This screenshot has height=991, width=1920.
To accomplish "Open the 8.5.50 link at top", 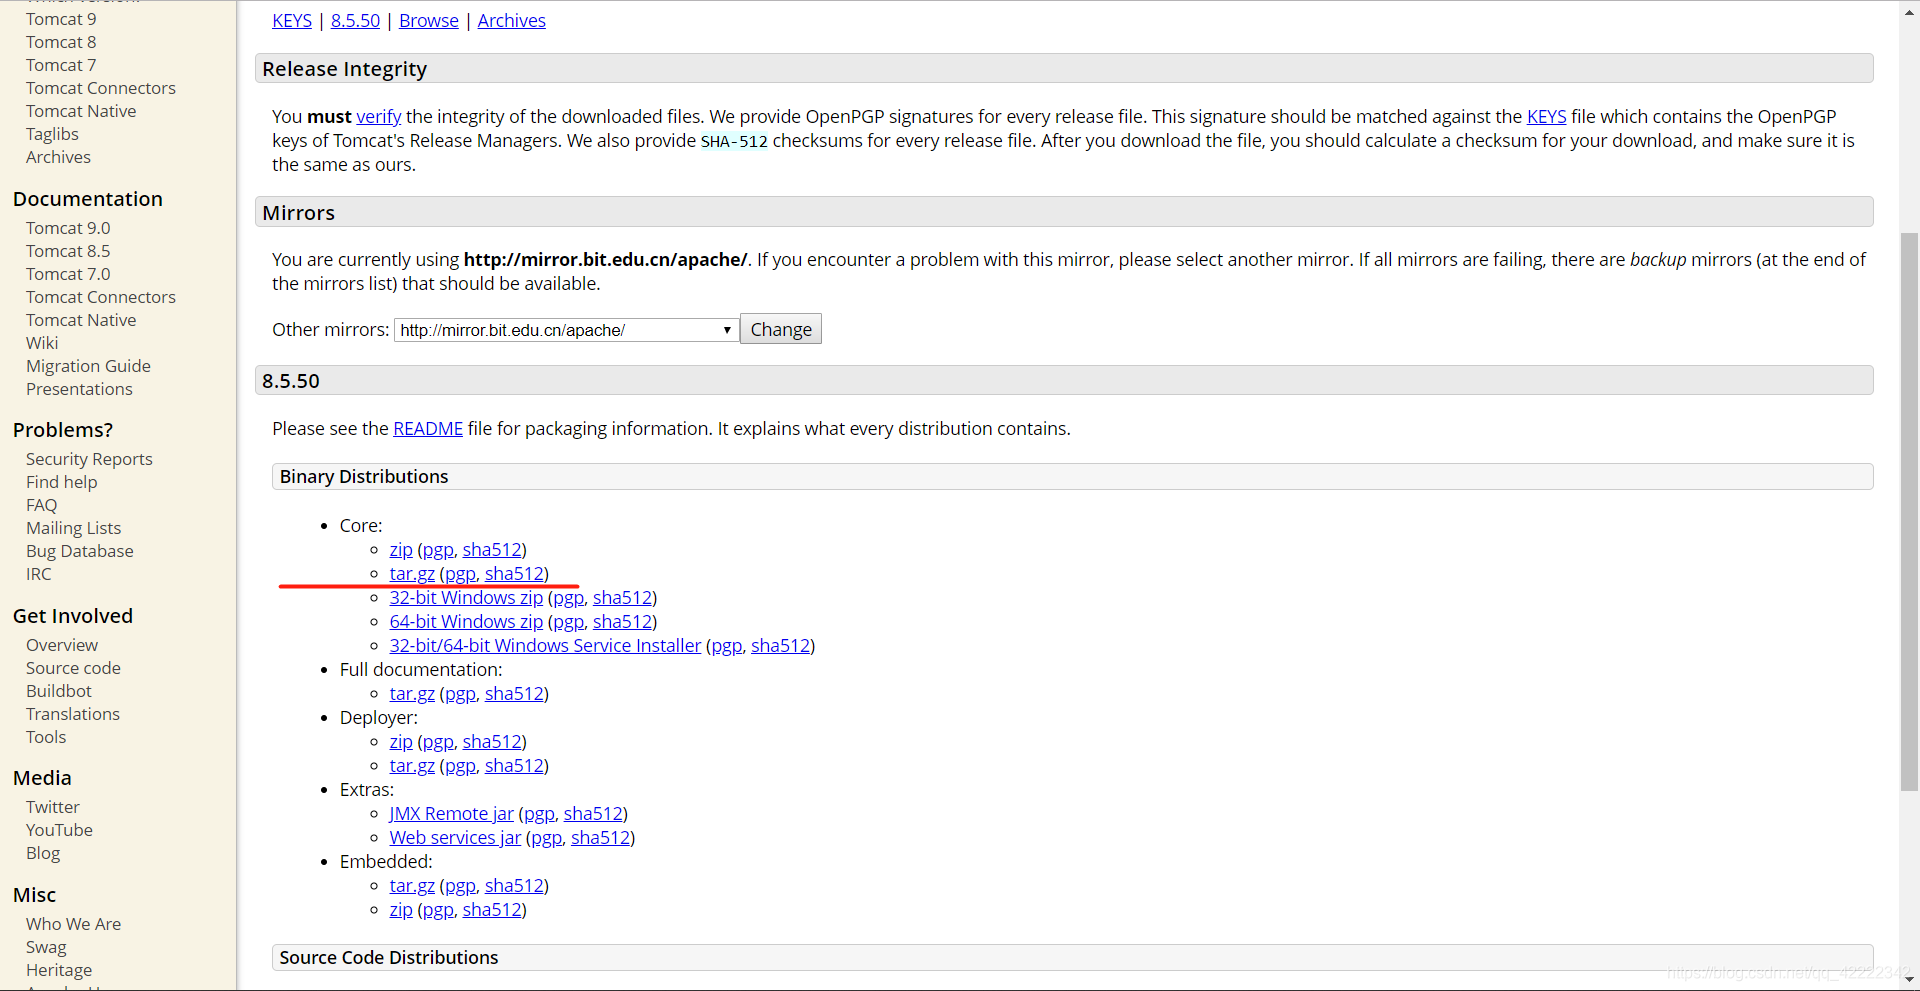I will pos(355,21).
